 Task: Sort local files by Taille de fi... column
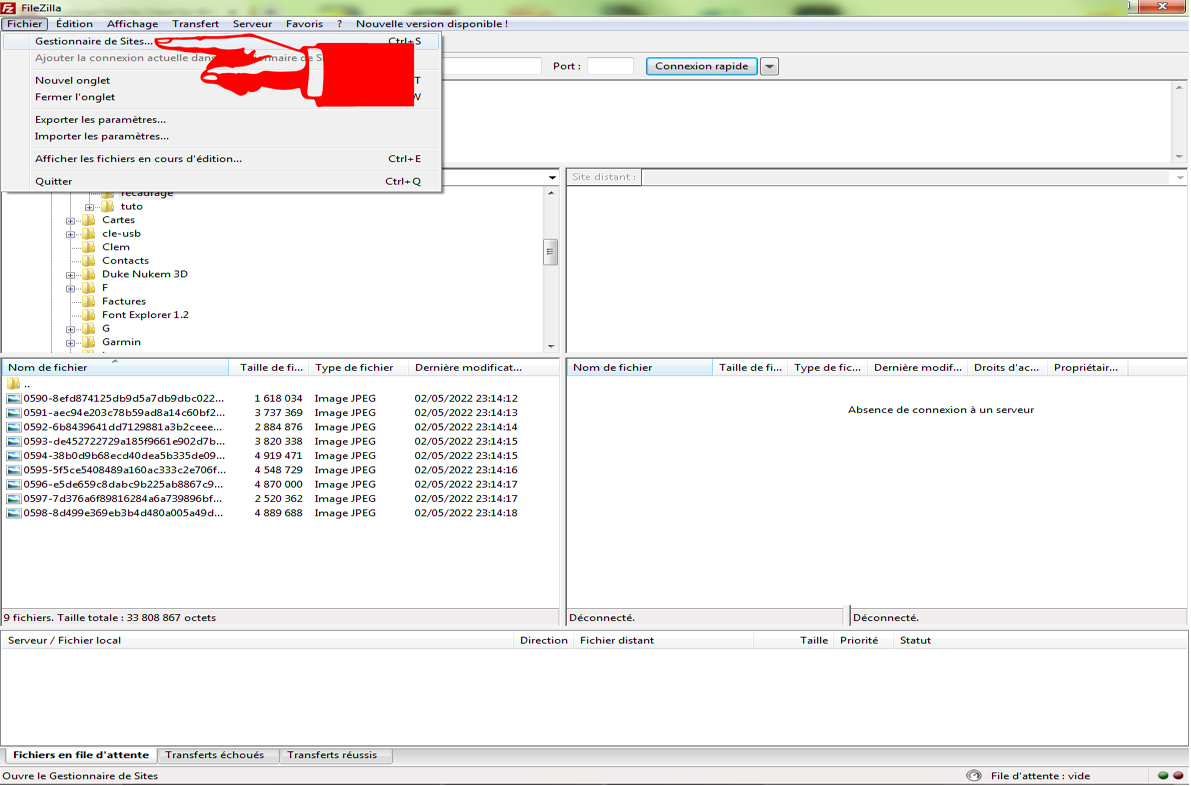coord(270,368)
